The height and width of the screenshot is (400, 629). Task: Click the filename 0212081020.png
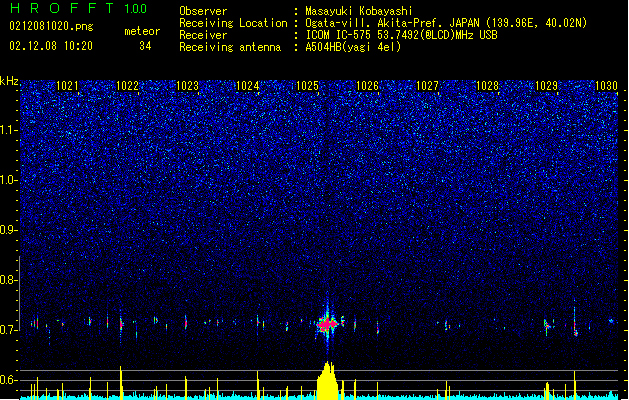click(x=51, y=26)
